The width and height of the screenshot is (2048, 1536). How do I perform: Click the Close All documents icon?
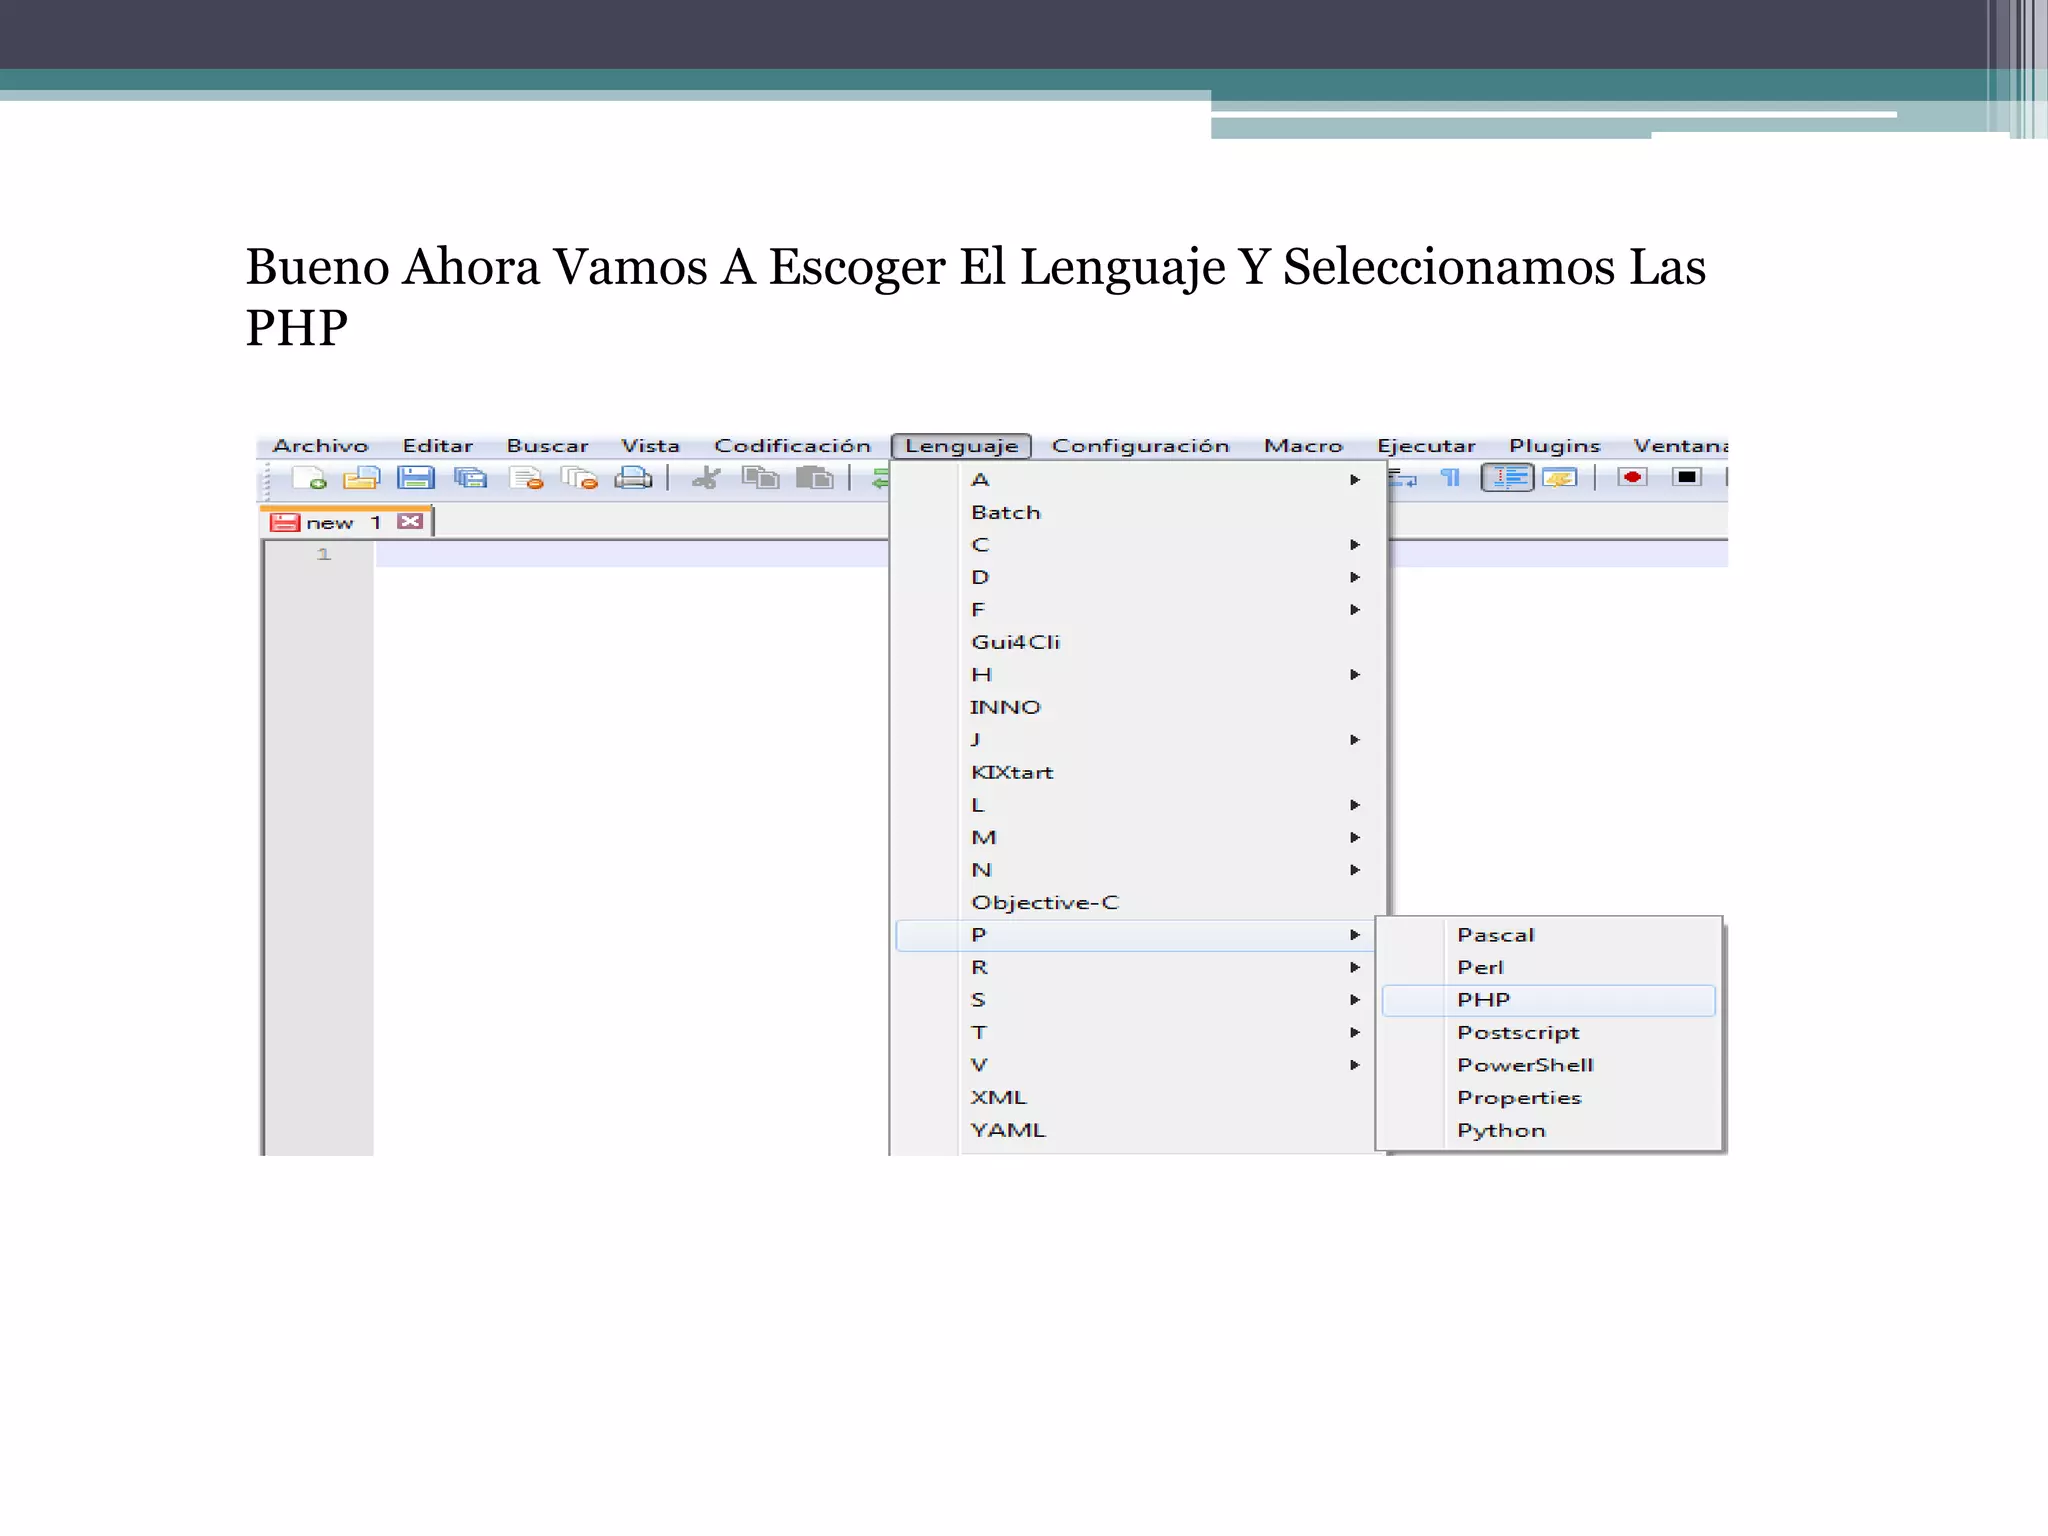[579, 478]
